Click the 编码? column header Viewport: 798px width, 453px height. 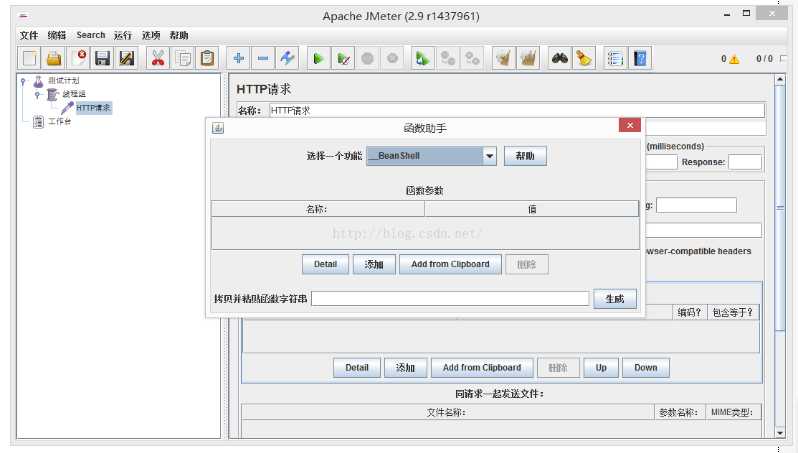click(689, 313)
